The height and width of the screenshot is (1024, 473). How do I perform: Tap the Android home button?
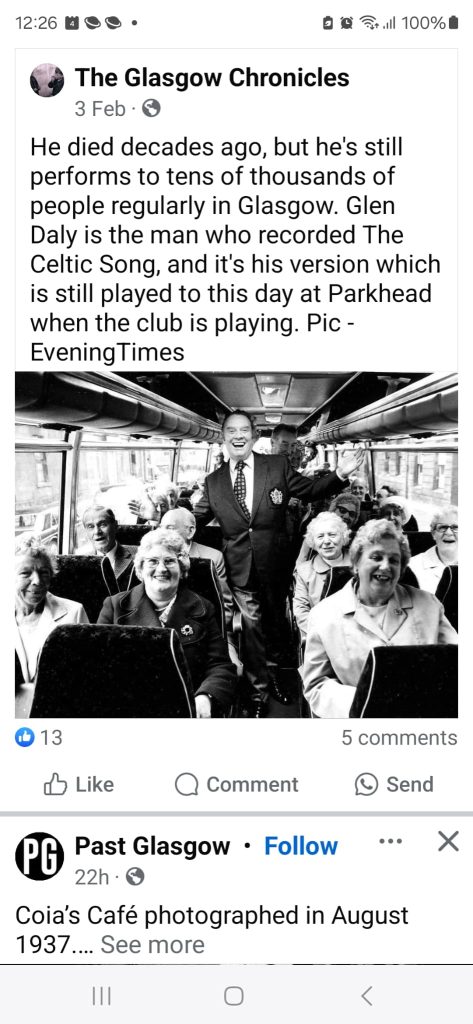pyautogui.click(x=234, y=995)
